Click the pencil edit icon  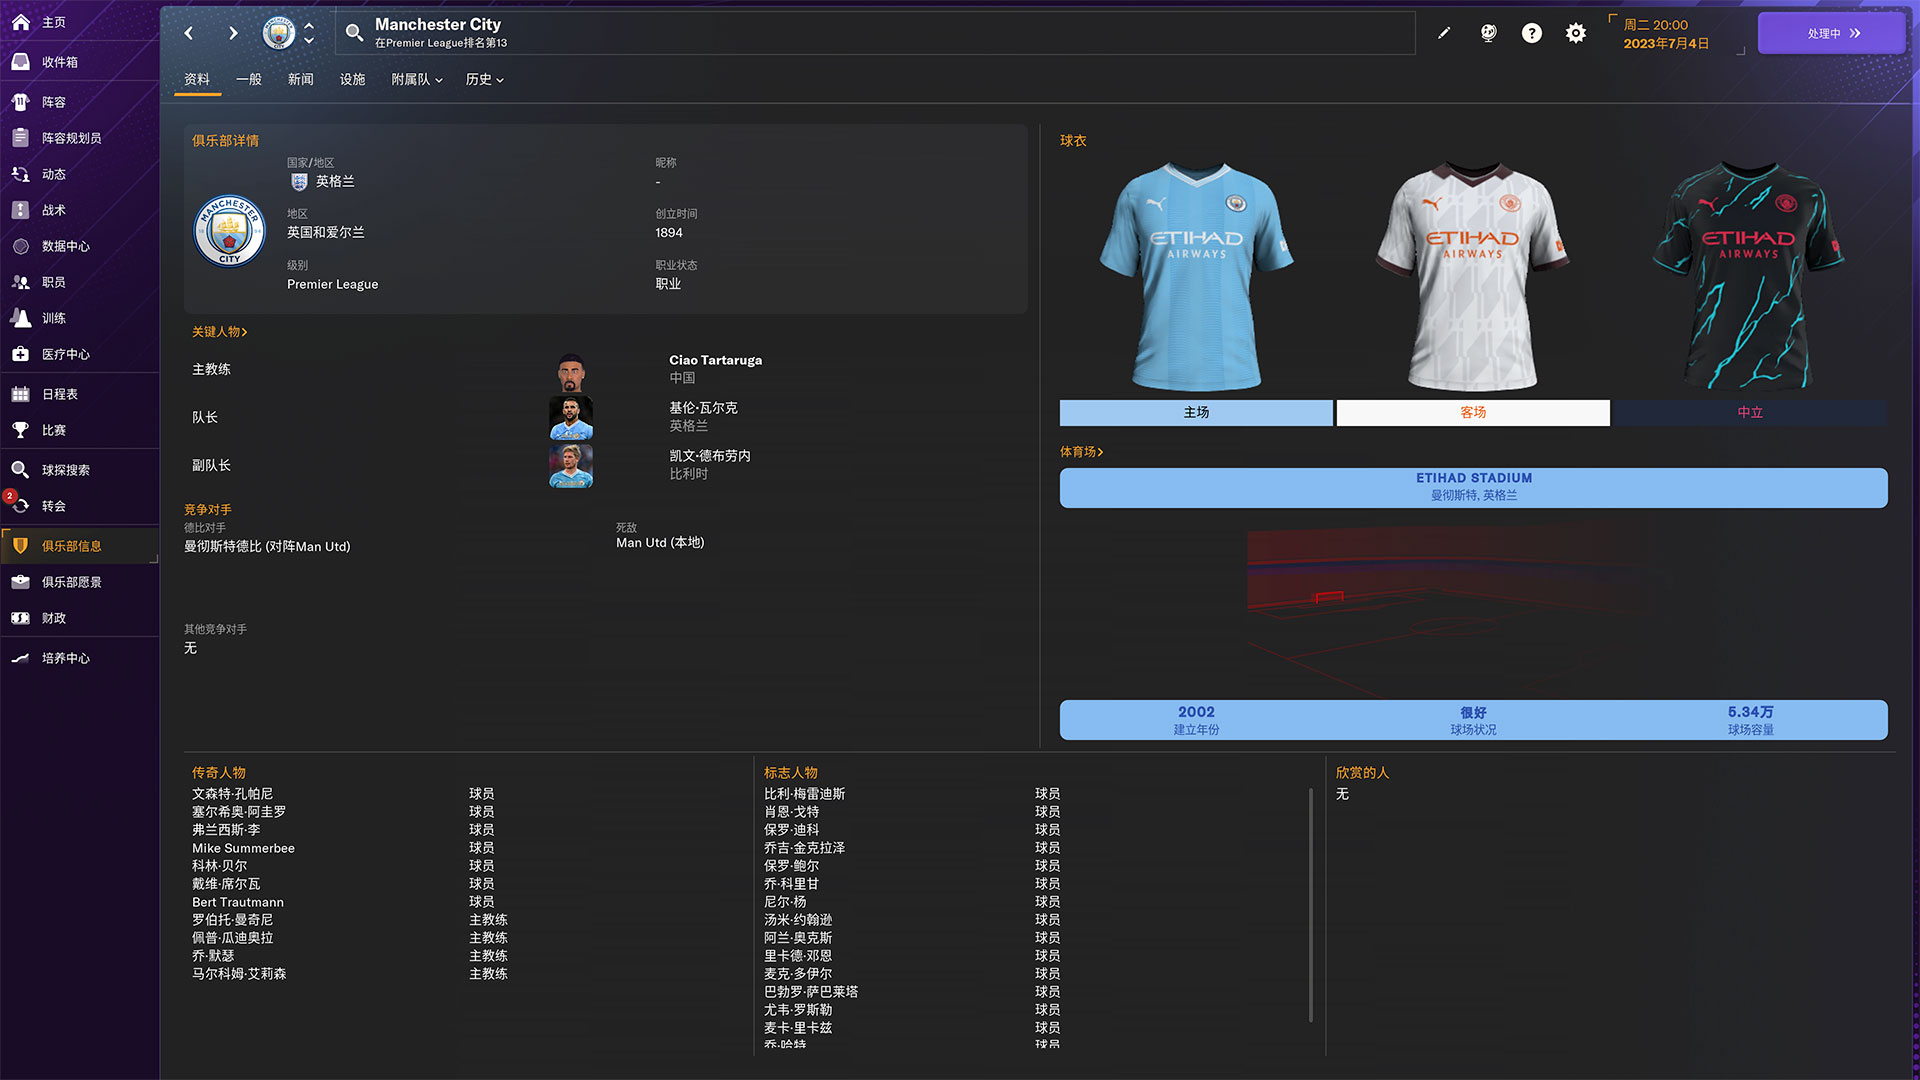click(1444, 33)
